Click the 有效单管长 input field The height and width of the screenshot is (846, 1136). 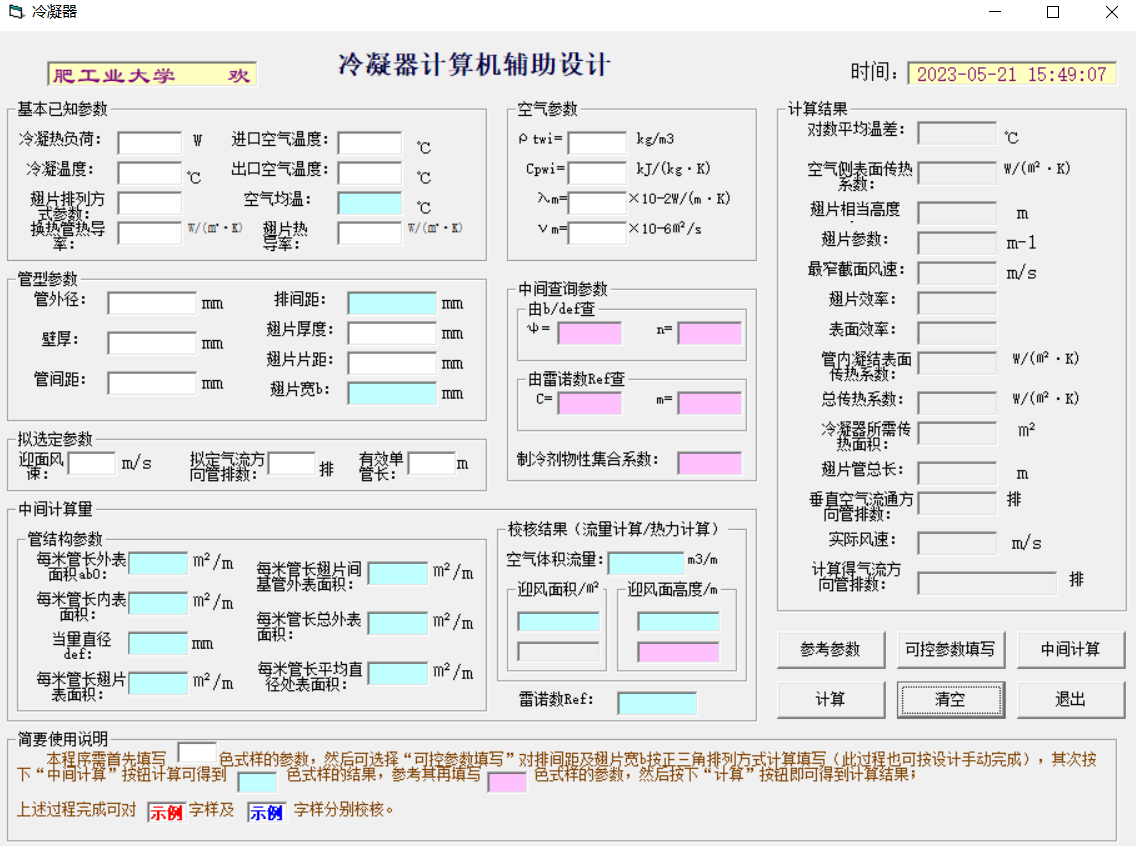click(431, 463)
